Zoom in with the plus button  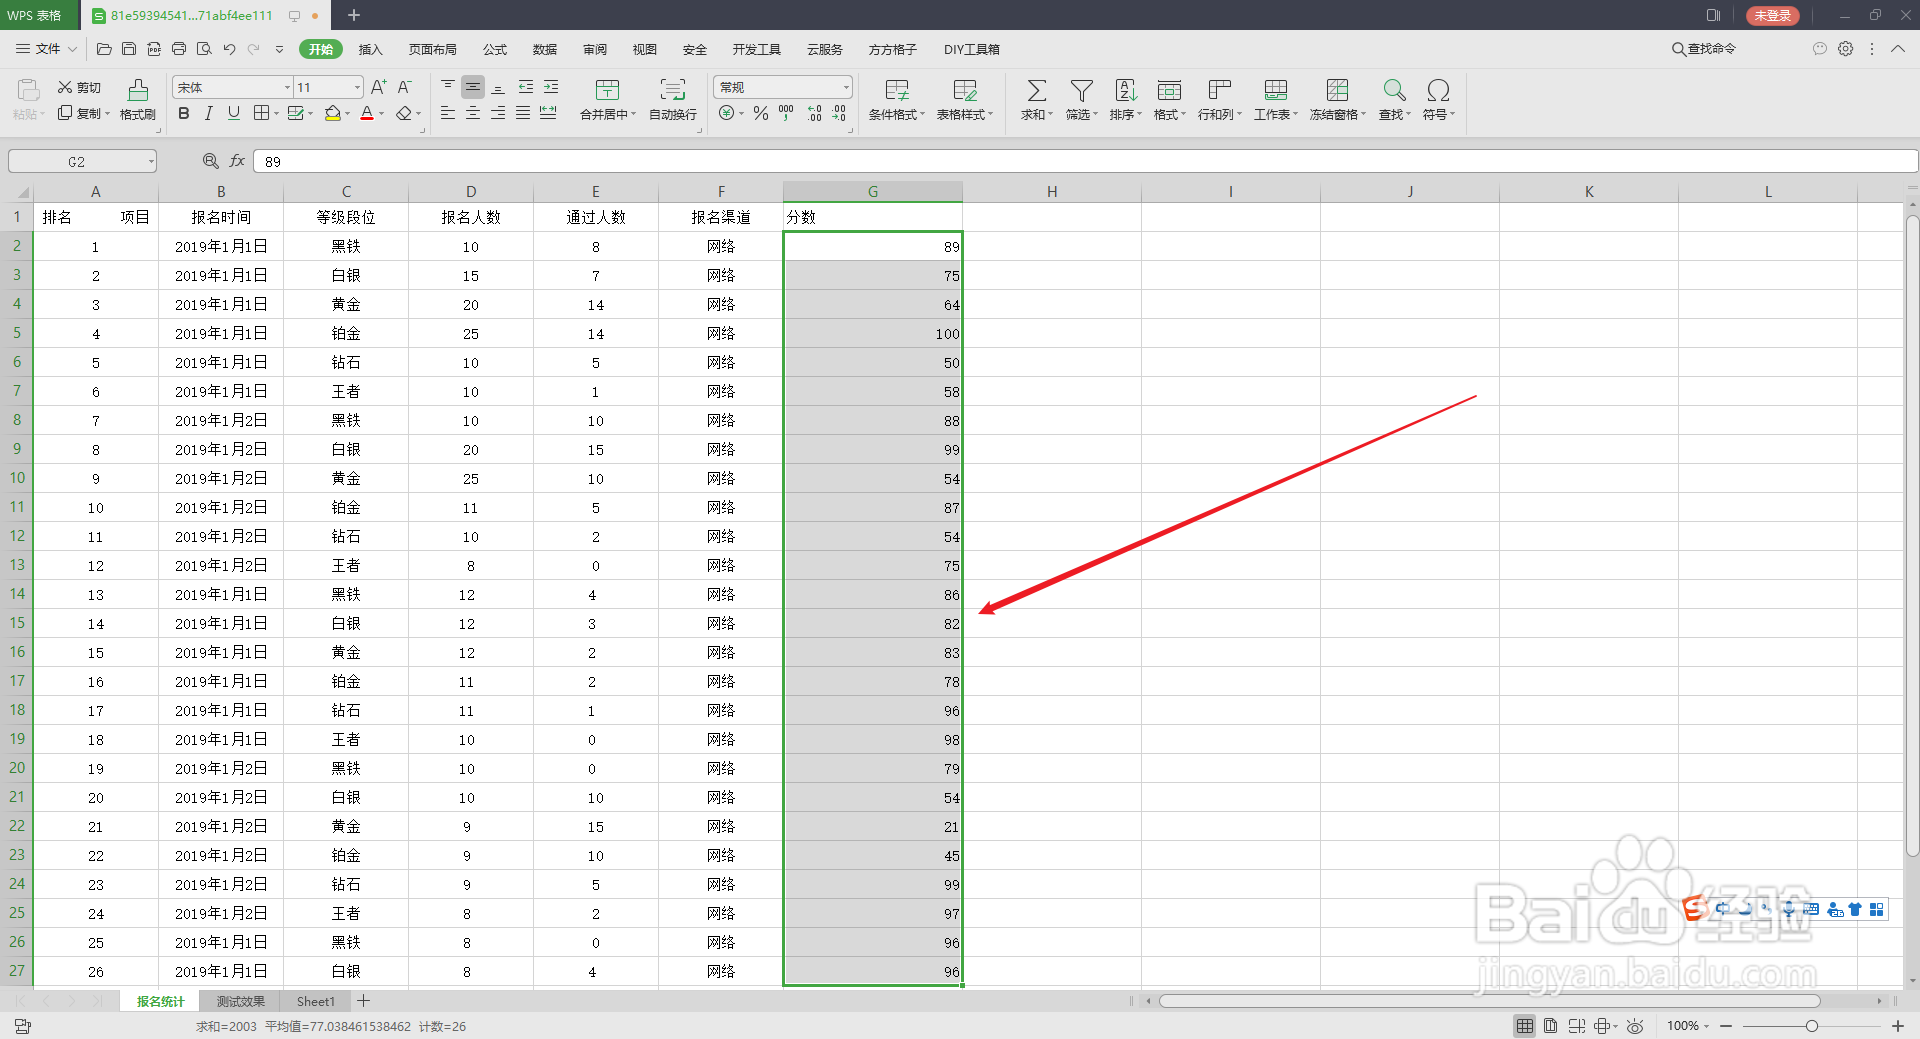click(x=1897, y=1026)
